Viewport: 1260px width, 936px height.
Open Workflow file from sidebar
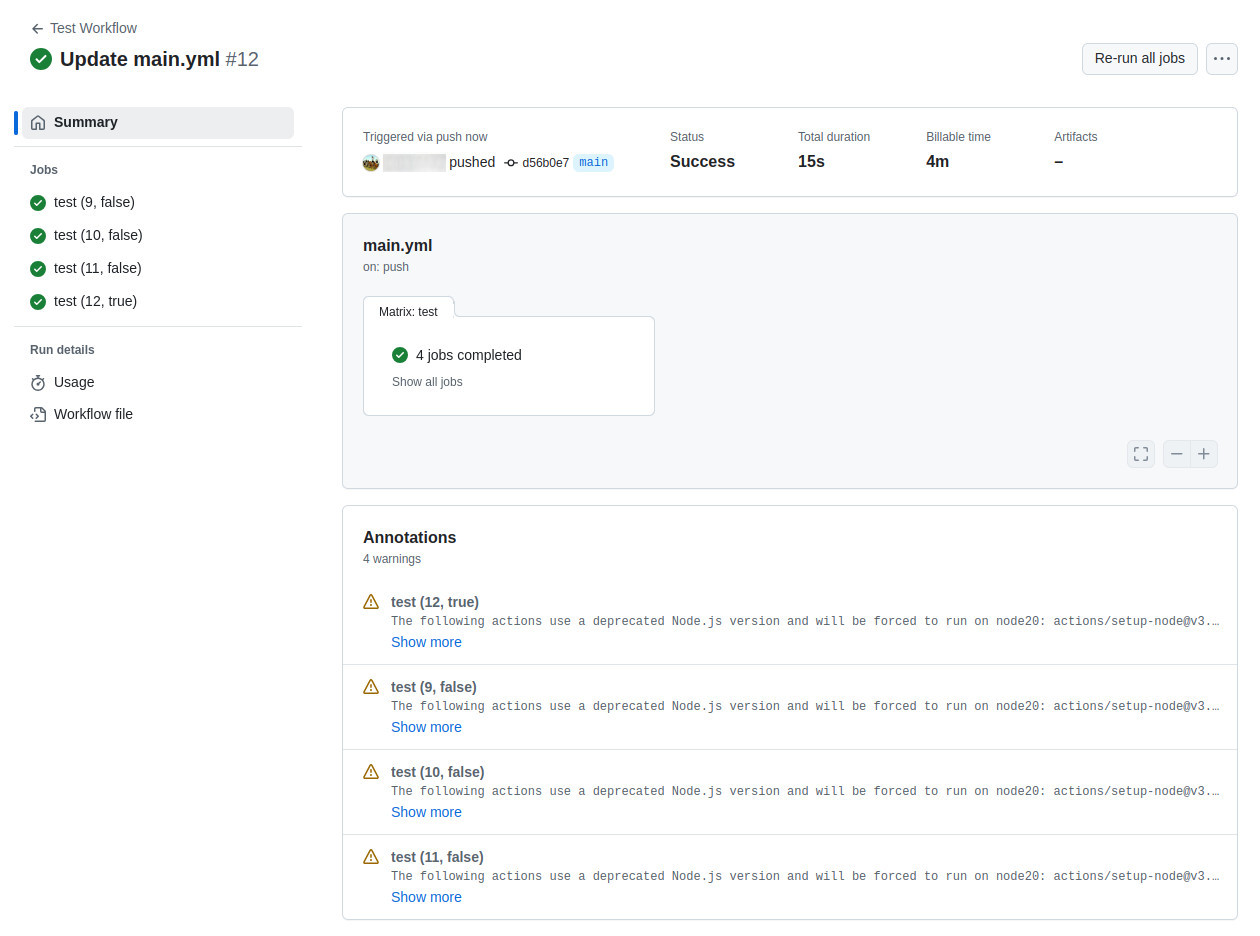click(93, 414)
